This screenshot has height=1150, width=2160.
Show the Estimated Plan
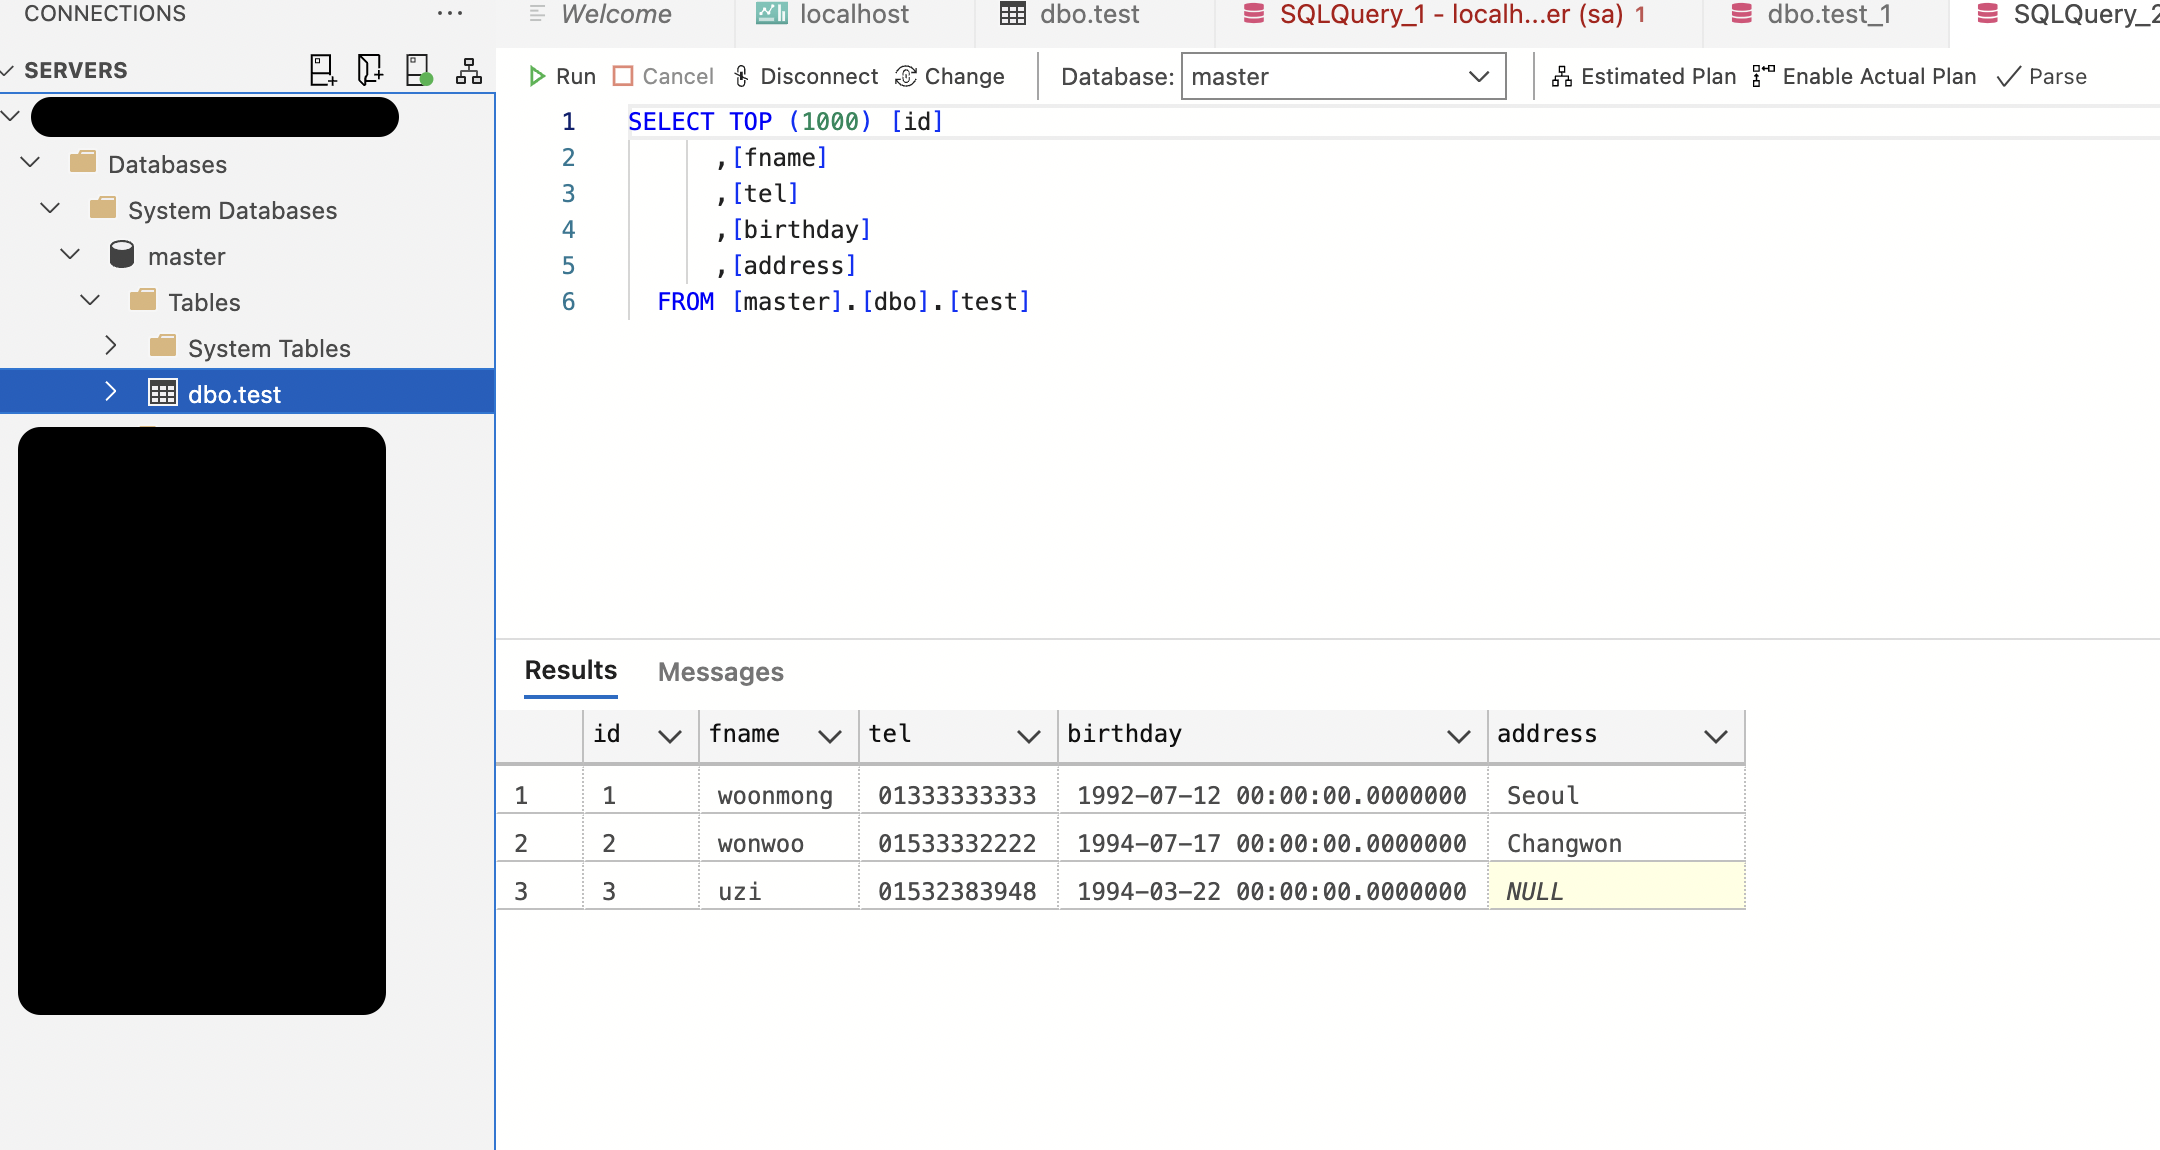pos(1643,76)
